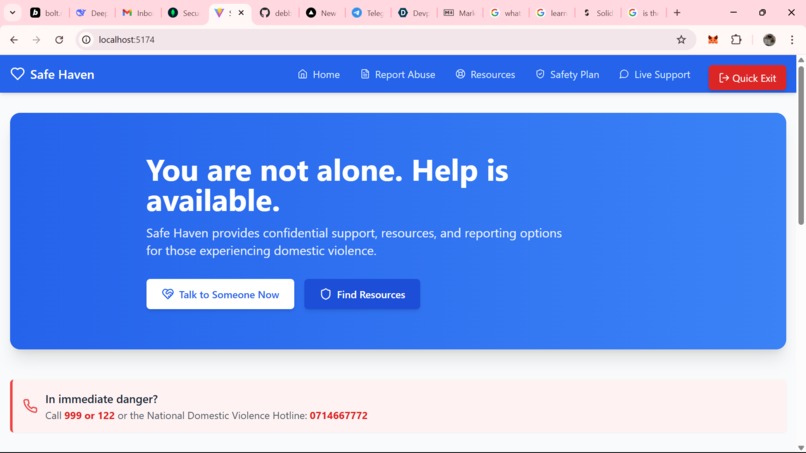
Task: Switch to the GitHub deb tab
Action: pyautogui.click(x=276, y=13)
